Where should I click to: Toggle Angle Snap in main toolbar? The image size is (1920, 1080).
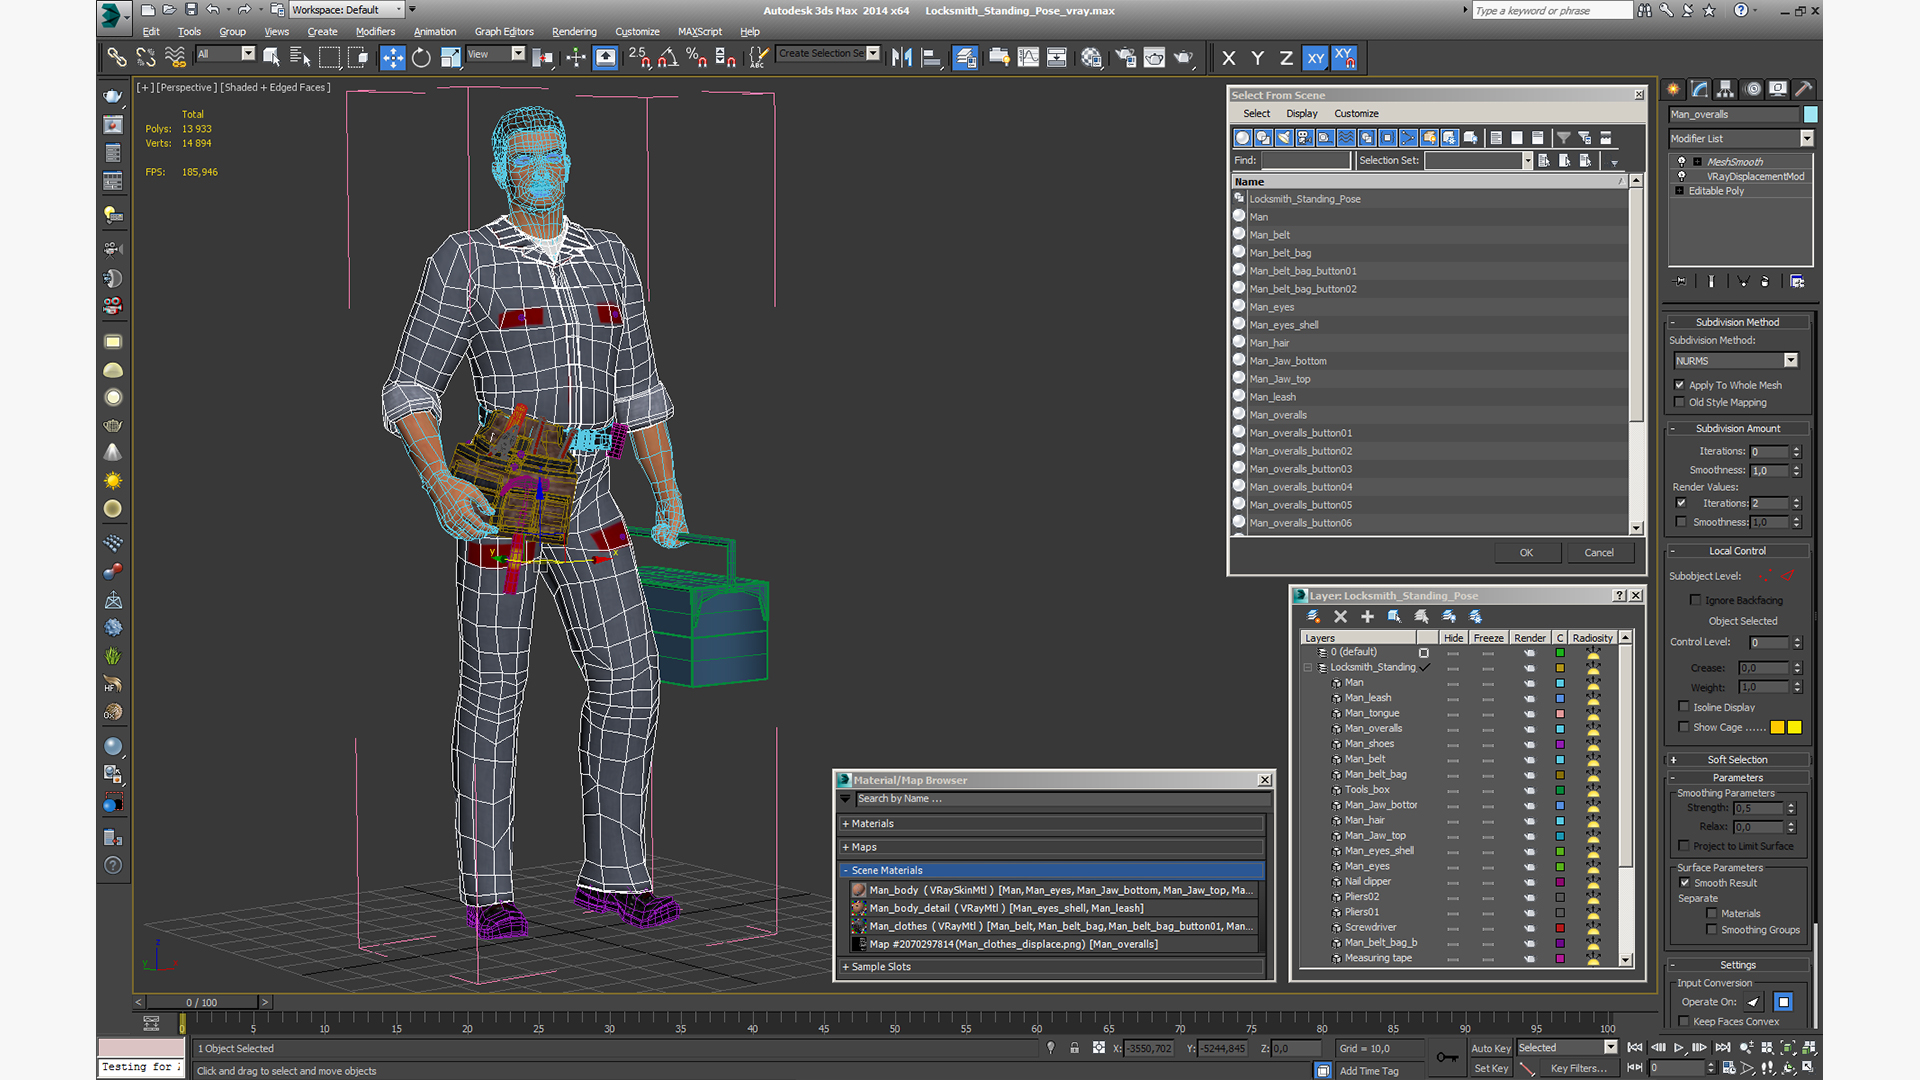click(668, 58)
